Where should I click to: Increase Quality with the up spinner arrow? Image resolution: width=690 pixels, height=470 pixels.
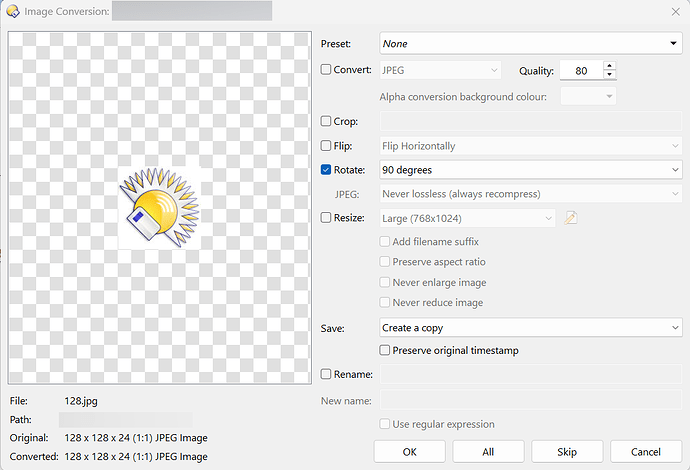(609, 66)
